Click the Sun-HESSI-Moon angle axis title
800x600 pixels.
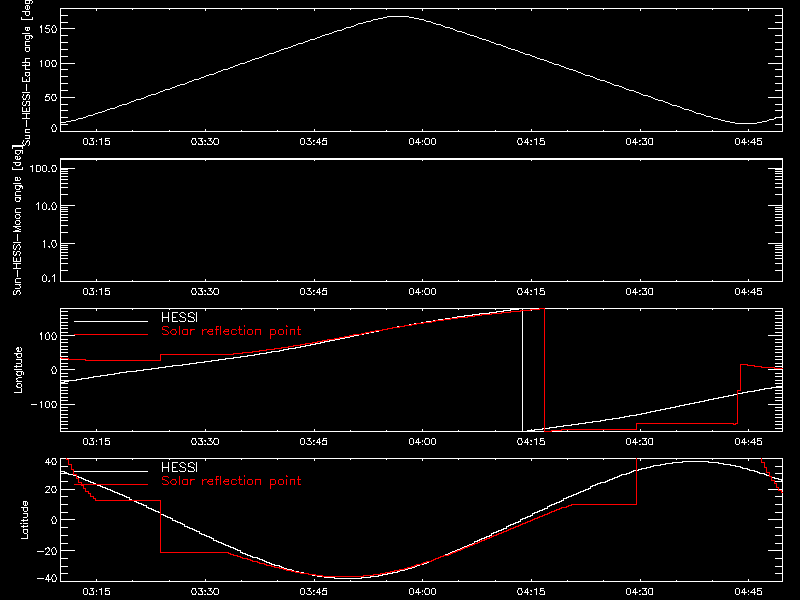tap(17, 220)
